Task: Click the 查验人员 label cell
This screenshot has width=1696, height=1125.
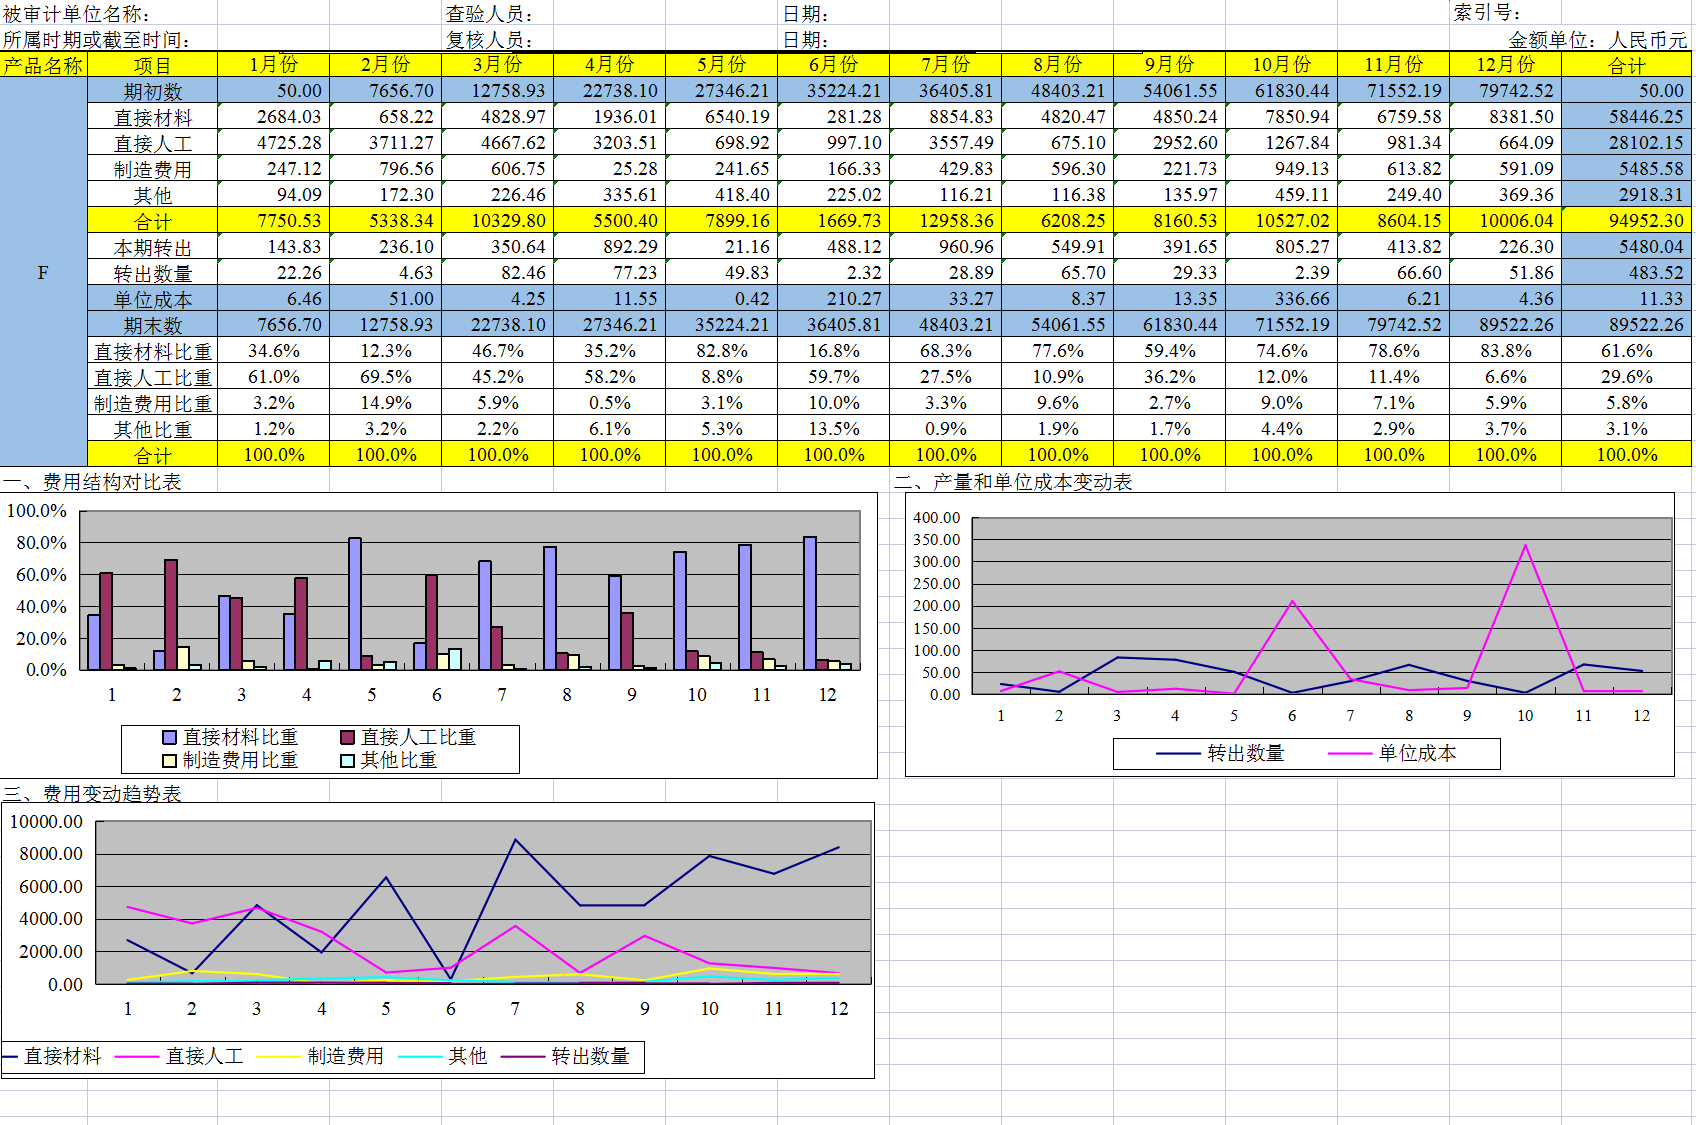Action: click(489, 14)
